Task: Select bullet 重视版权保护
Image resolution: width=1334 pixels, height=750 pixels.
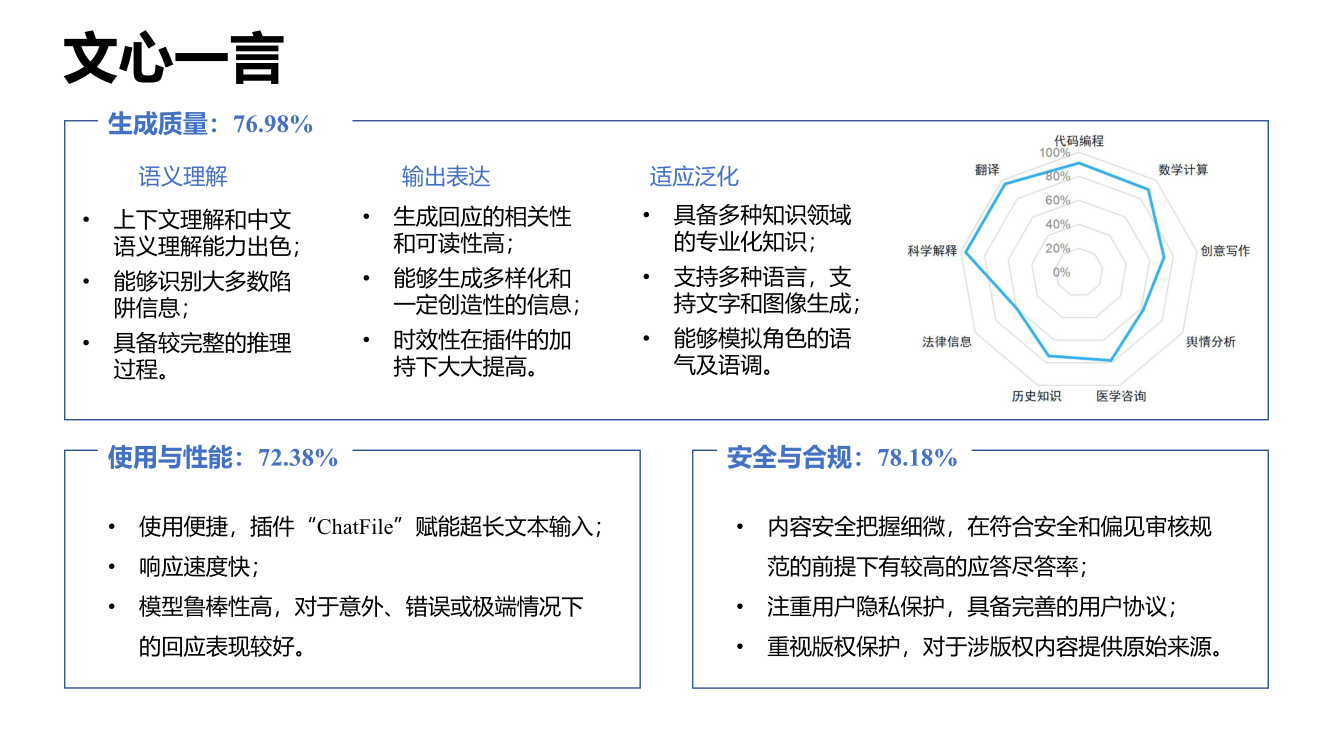Action: 995,647
